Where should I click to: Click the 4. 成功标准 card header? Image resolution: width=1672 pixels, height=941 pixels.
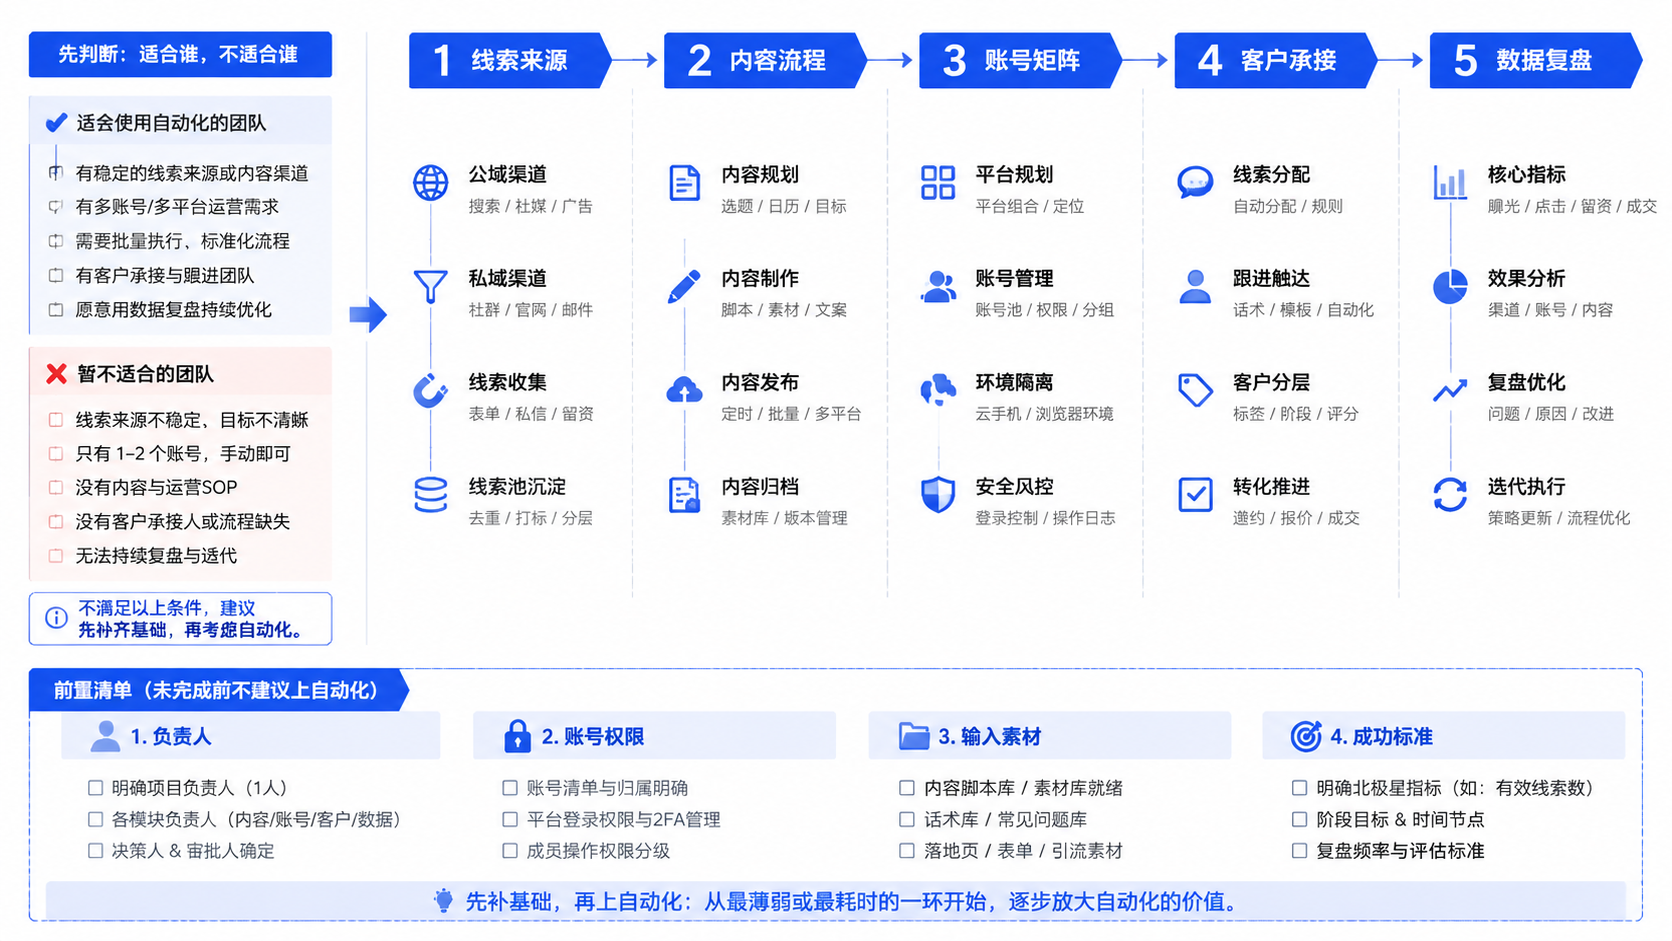coord(1443,736)
